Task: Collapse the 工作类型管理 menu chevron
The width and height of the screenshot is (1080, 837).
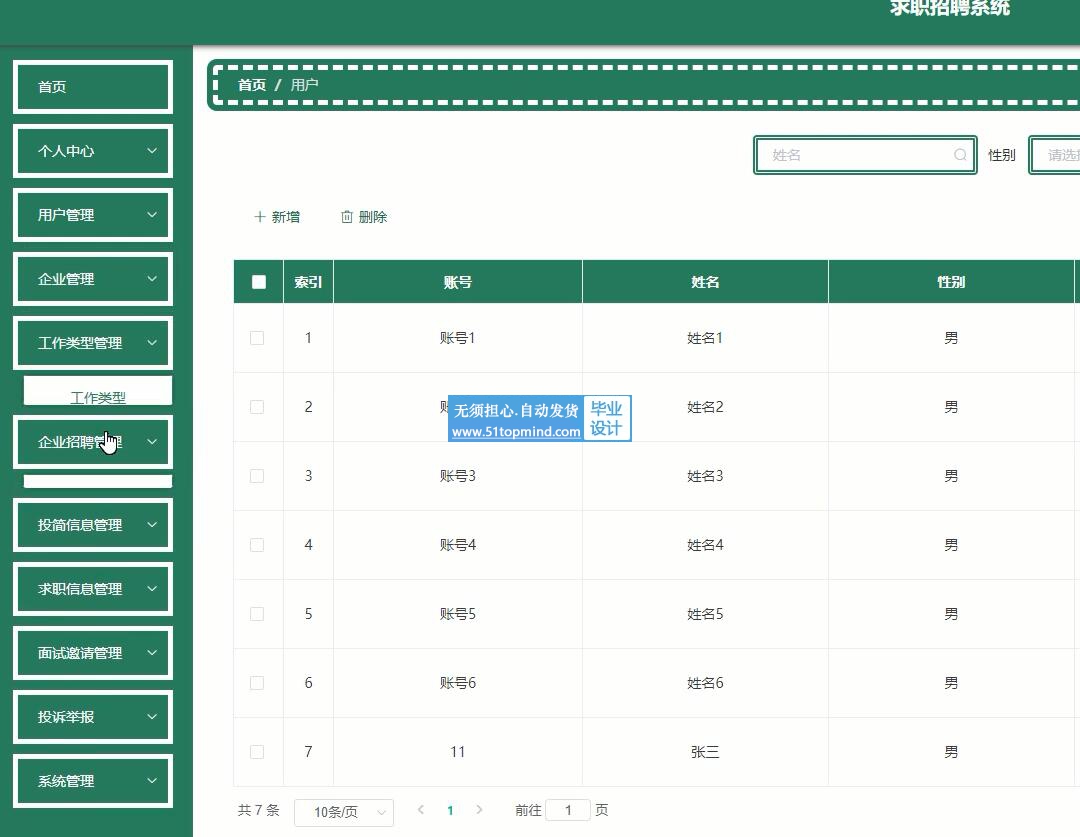Action: [x=152, y=342]
